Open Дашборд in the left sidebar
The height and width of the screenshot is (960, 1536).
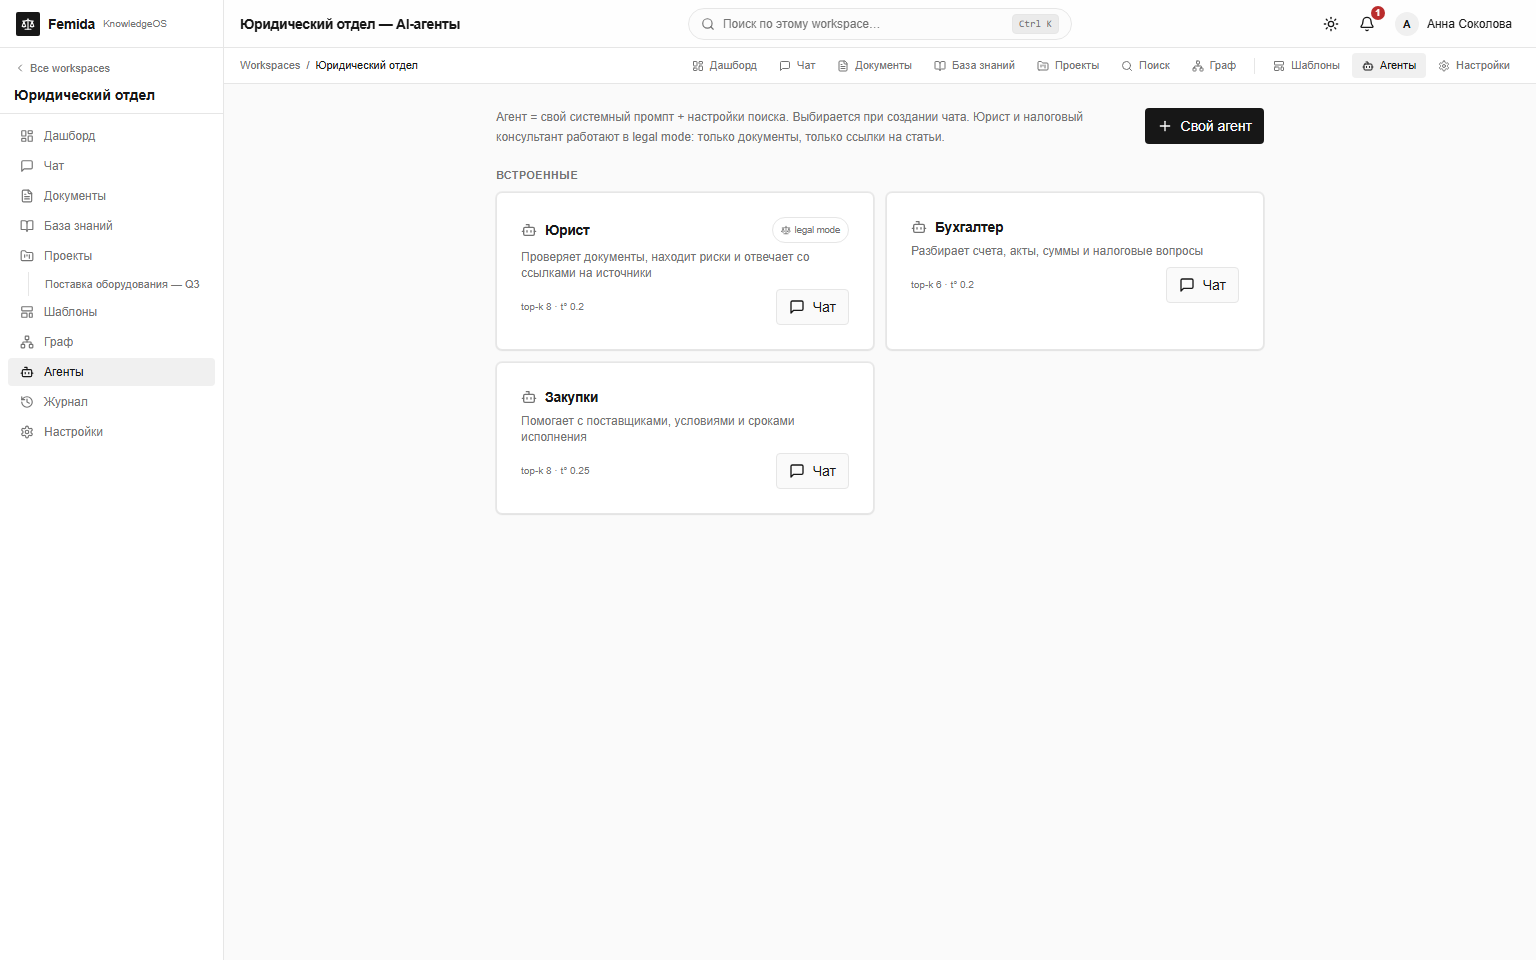[x=111, y=136]
